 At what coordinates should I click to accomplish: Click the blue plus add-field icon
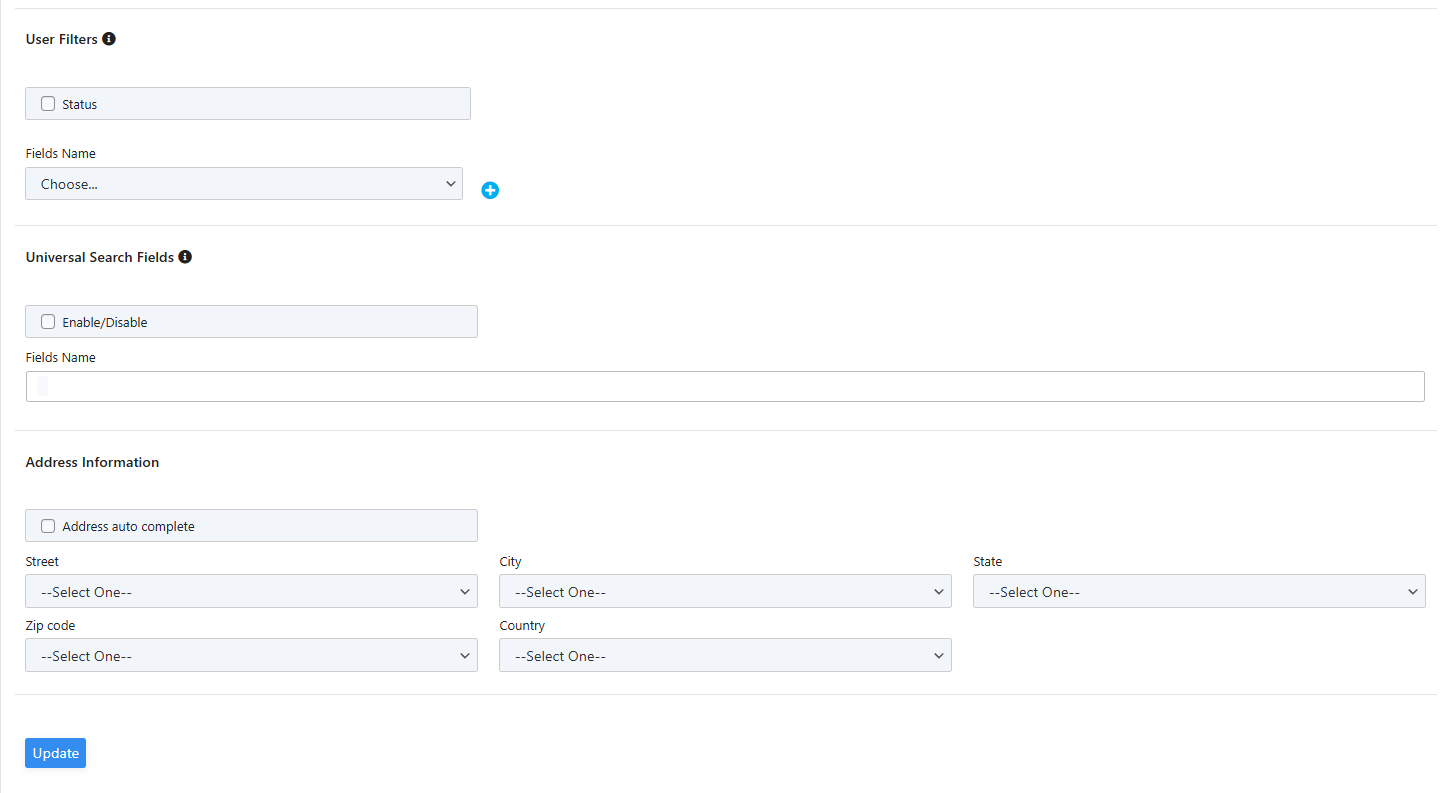coord(490,190)
